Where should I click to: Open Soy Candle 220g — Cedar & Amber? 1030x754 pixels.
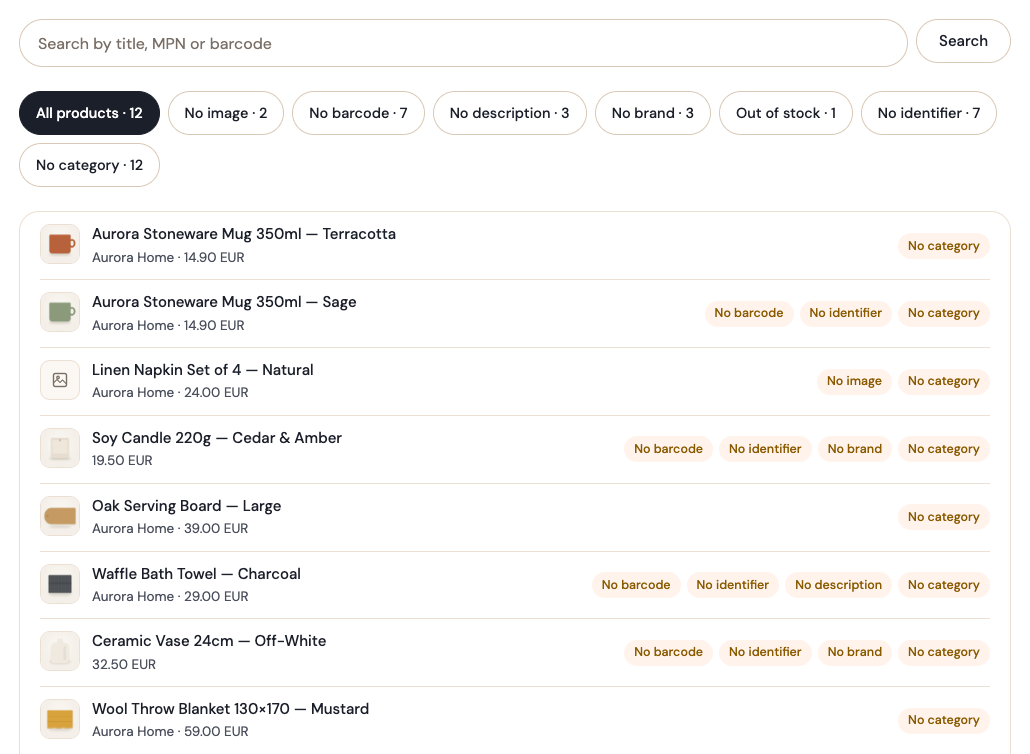click(217, 438)
